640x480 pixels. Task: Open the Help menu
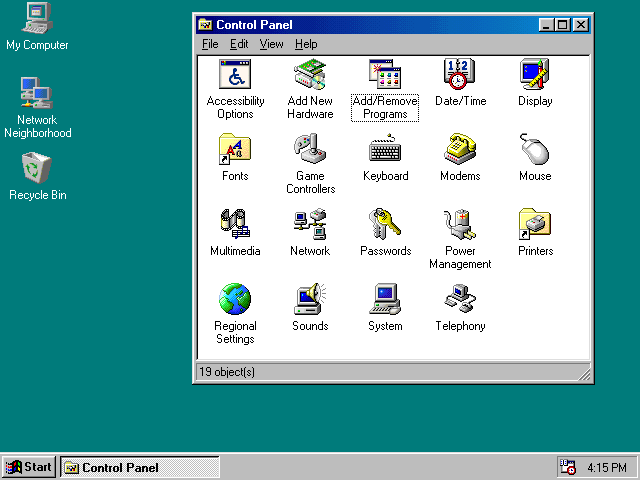[306, 44]
